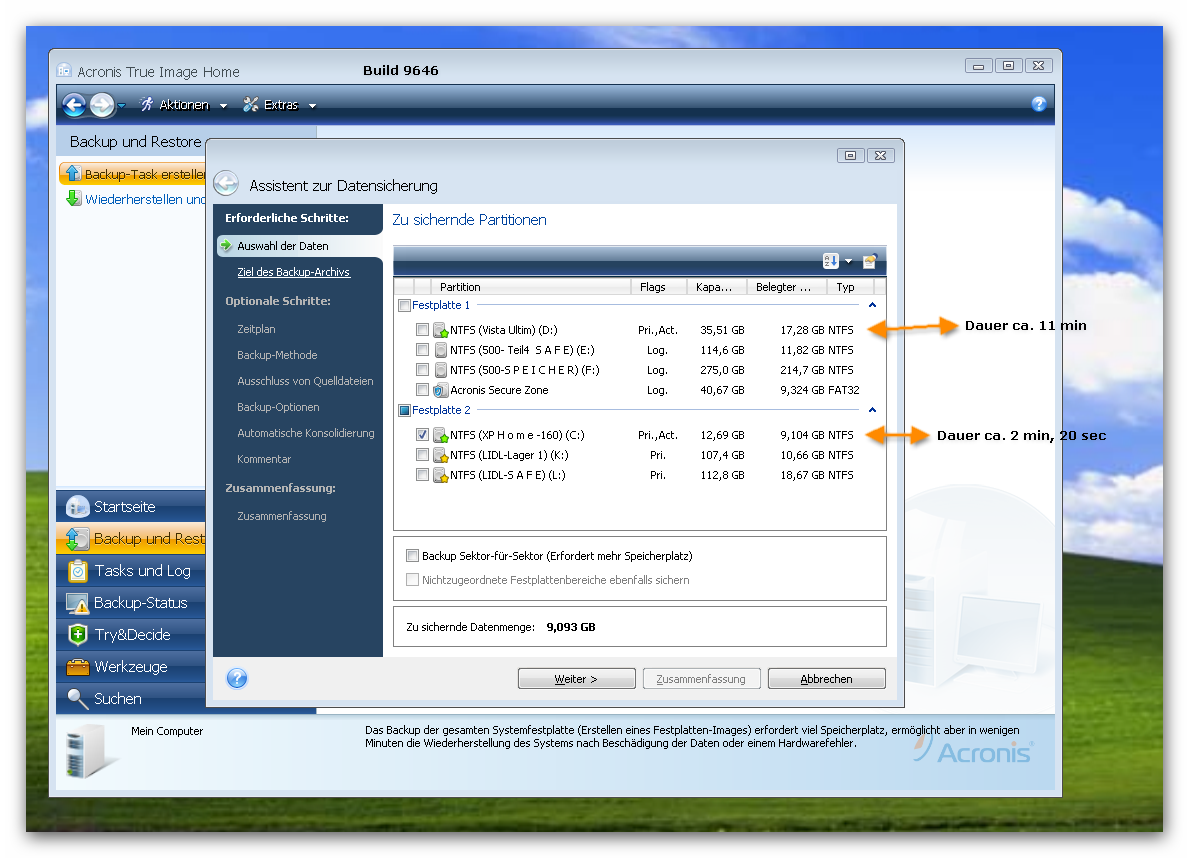Click the Startseite sidebar icon
This screenshot has width=1189, height=858.
[x=77, y=506]
